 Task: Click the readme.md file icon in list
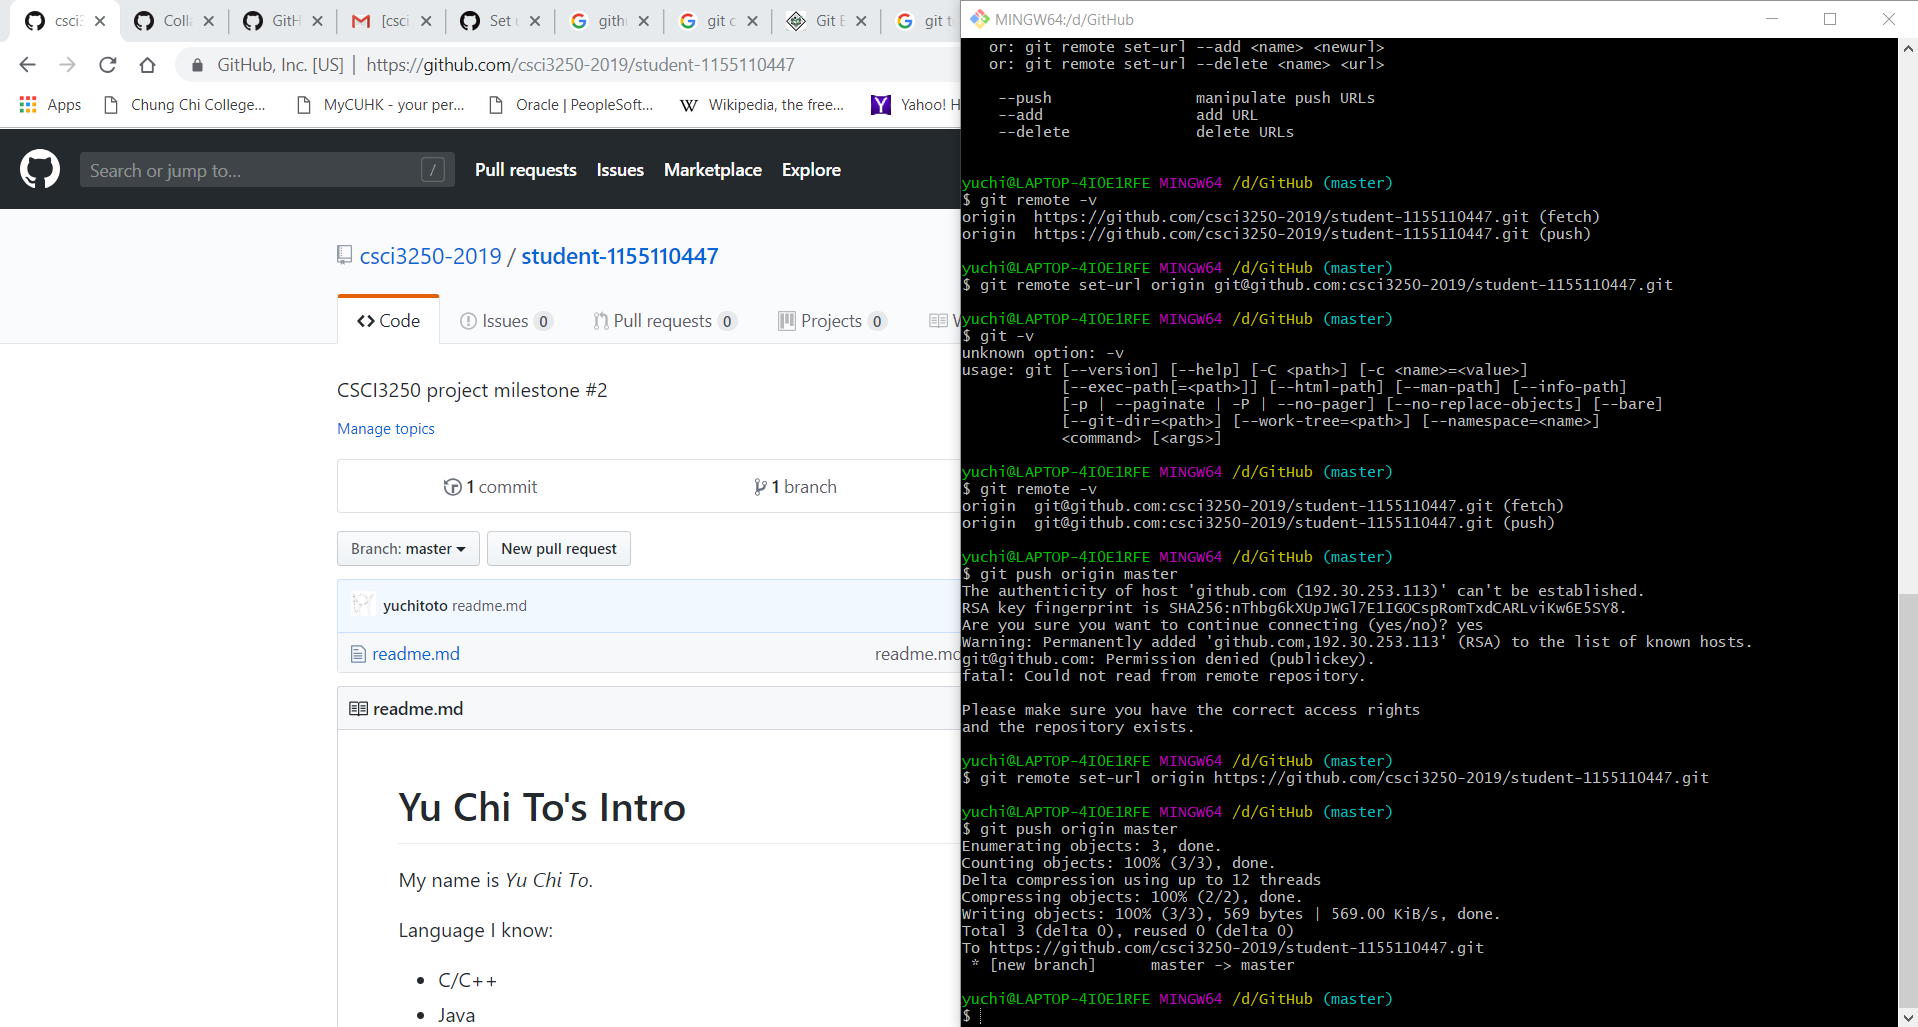point(358,654)
